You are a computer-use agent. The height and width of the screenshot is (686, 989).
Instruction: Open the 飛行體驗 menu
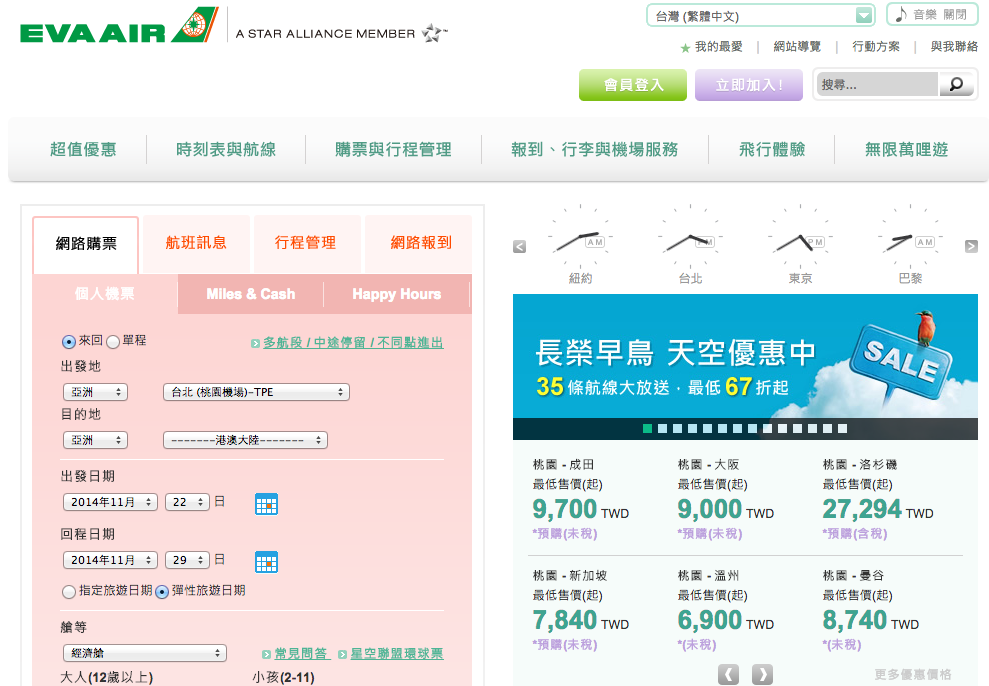[x=772, y=149]
